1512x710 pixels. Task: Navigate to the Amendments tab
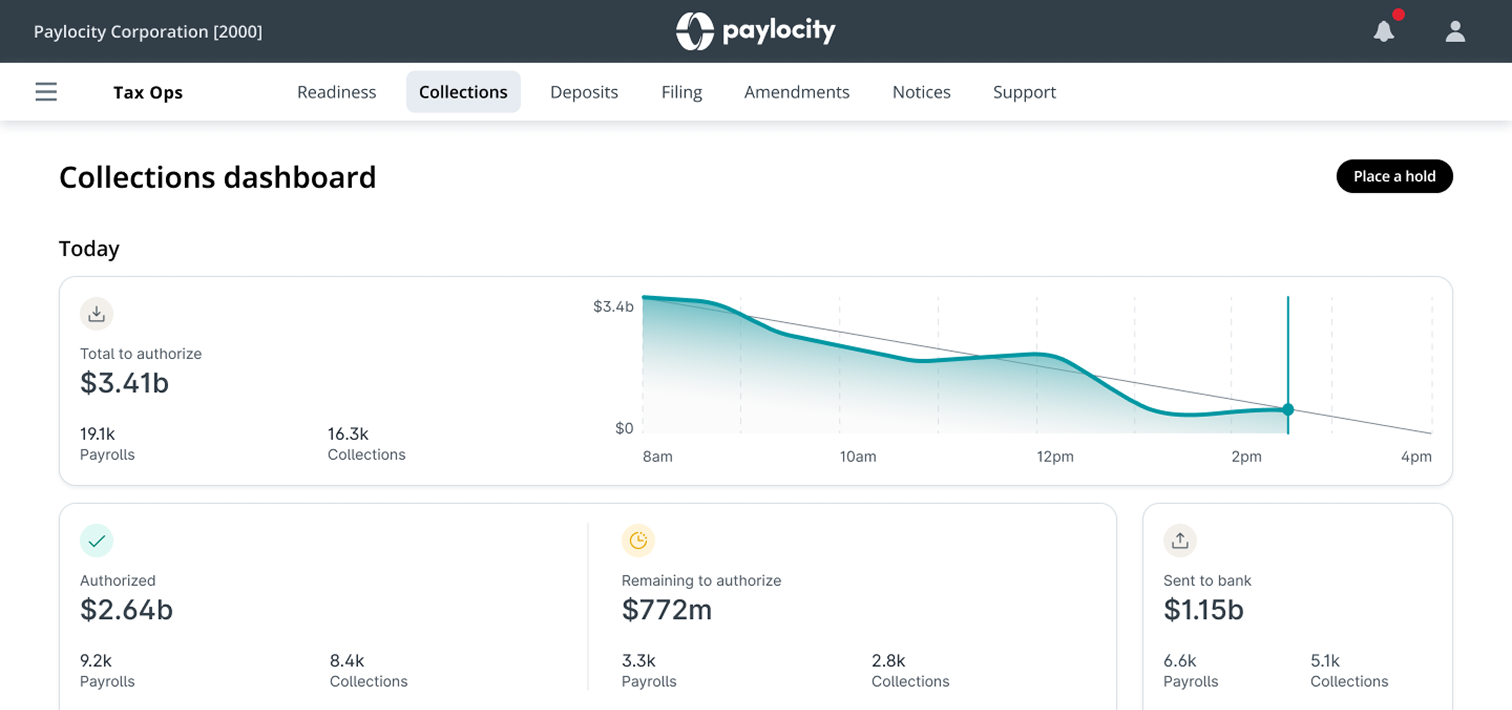pyautogui.click(x=796, y=92)
